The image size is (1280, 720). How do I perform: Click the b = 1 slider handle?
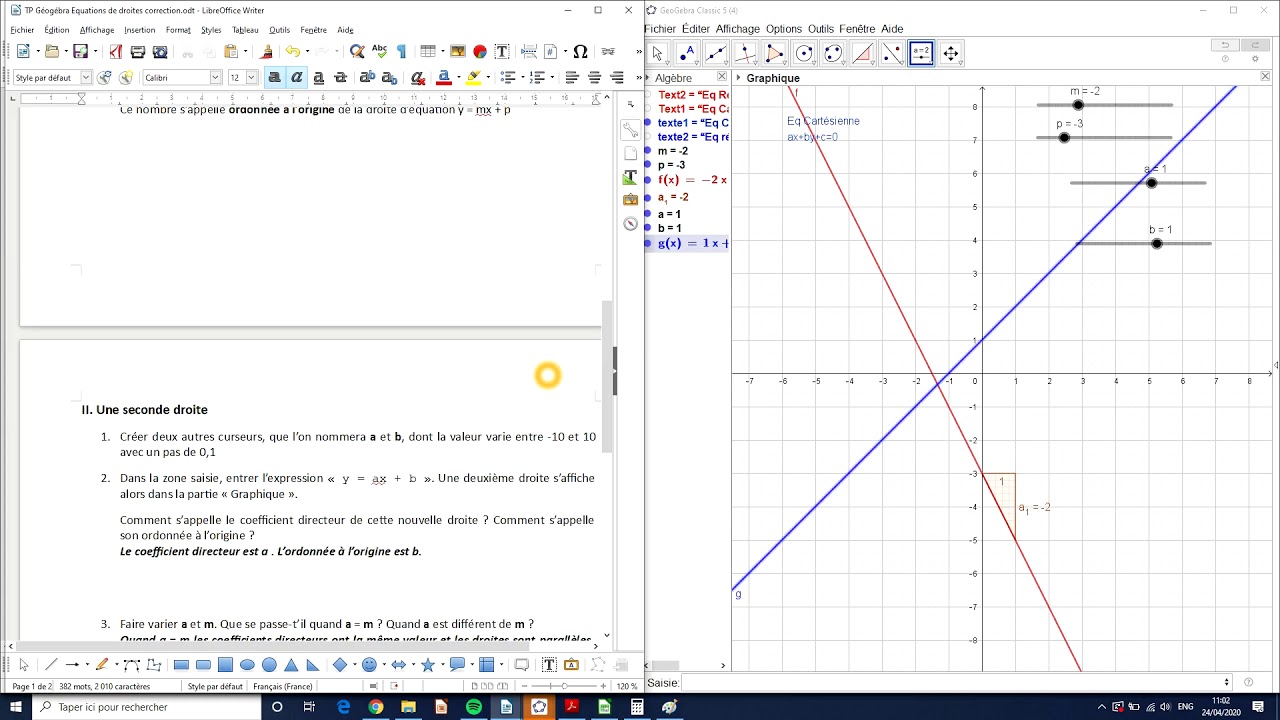(x=1157, y=244)
